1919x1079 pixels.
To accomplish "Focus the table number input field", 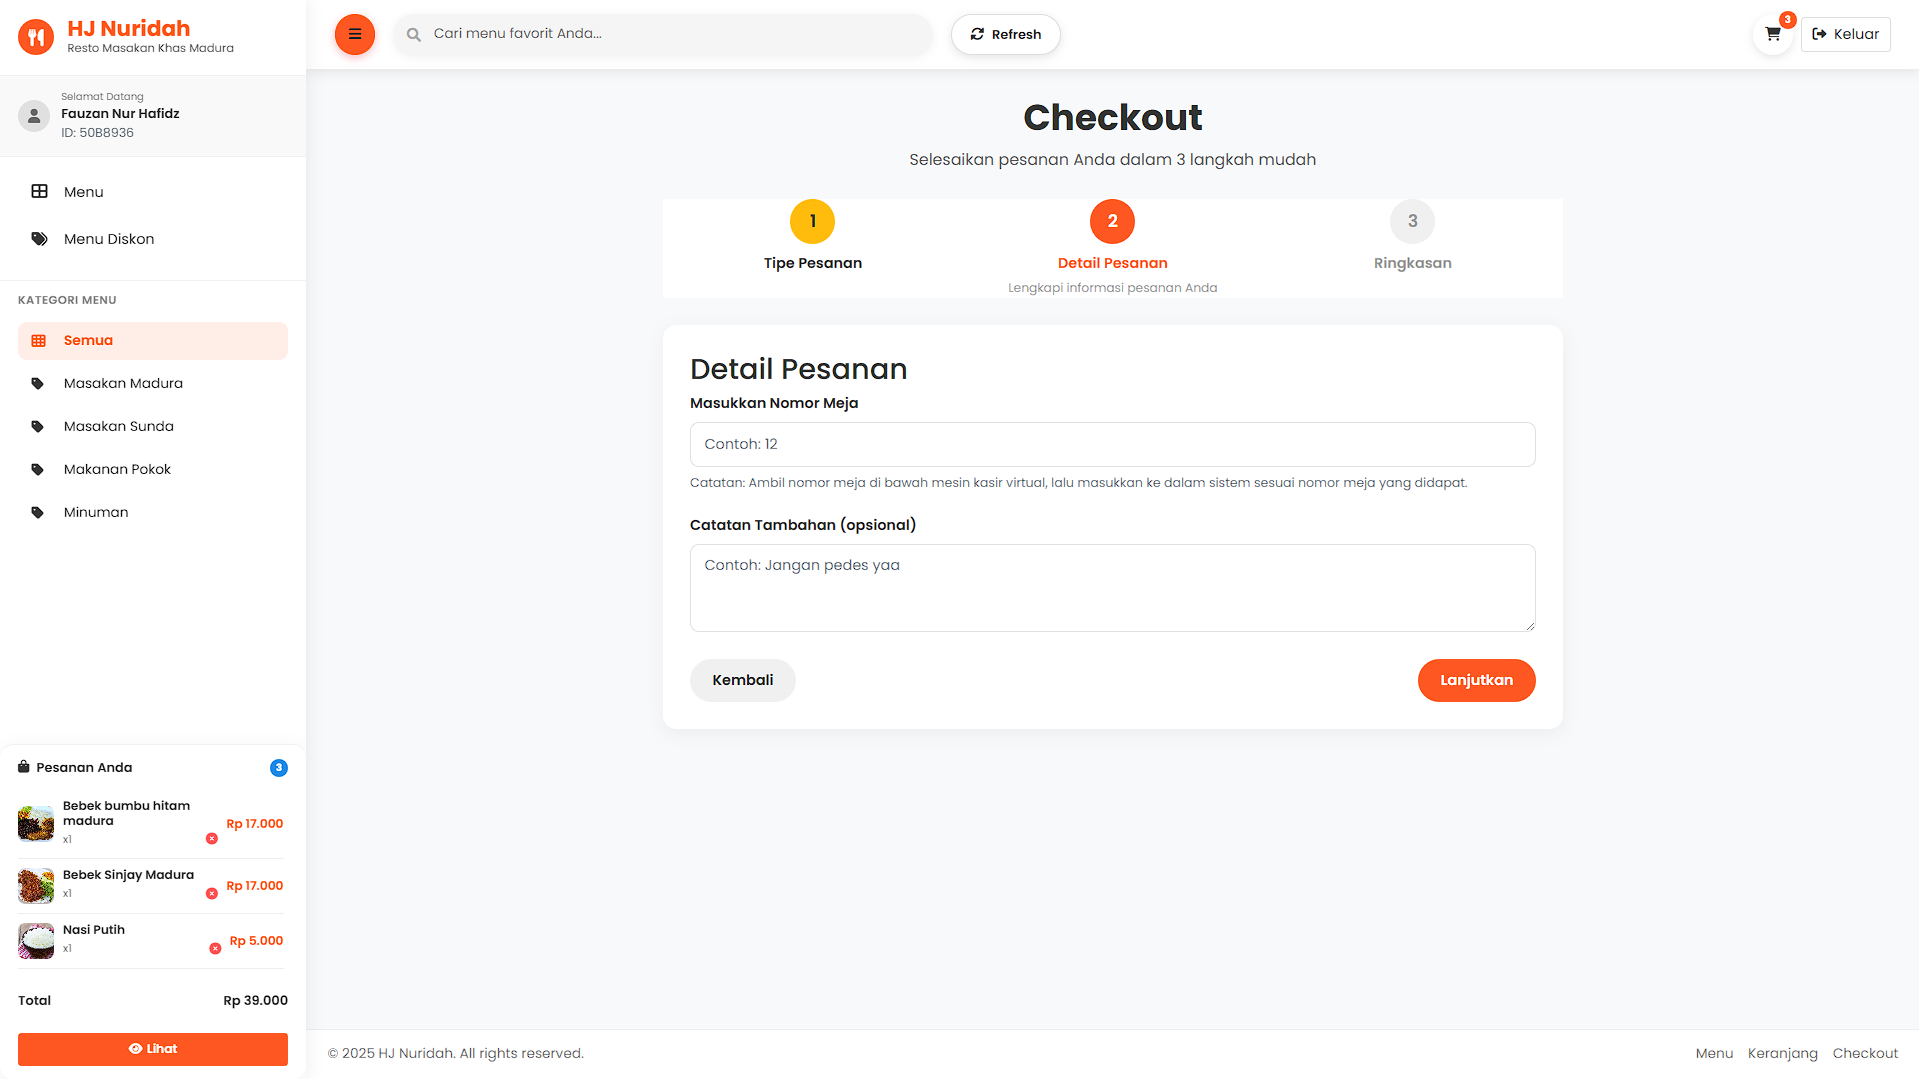I will (x=1112, y=444).
